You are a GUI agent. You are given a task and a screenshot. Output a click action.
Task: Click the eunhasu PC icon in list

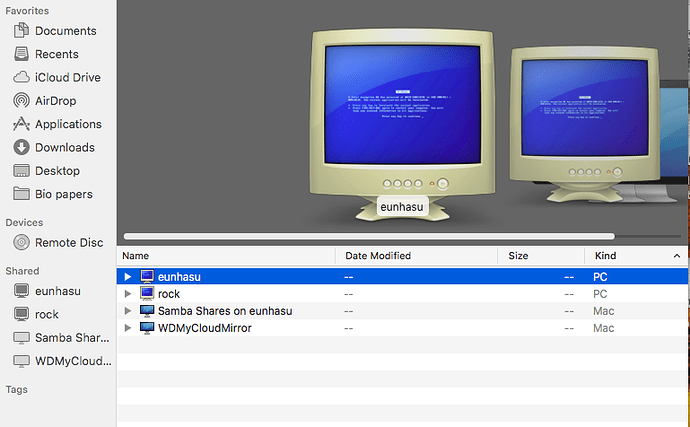pos(147,276)
